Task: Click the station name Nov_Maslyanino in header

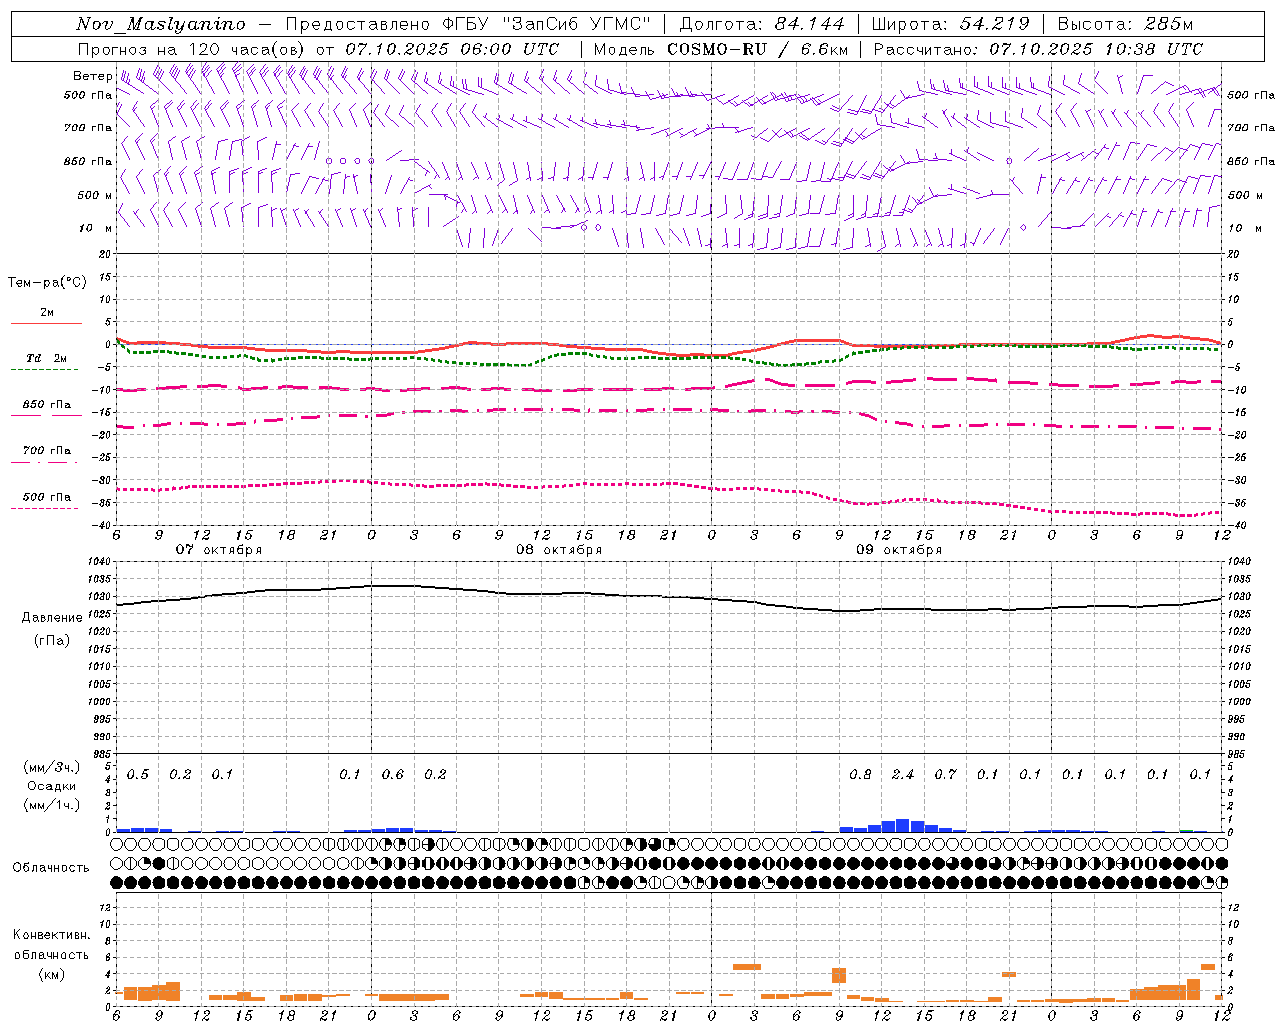Action: tap(161, 24)
